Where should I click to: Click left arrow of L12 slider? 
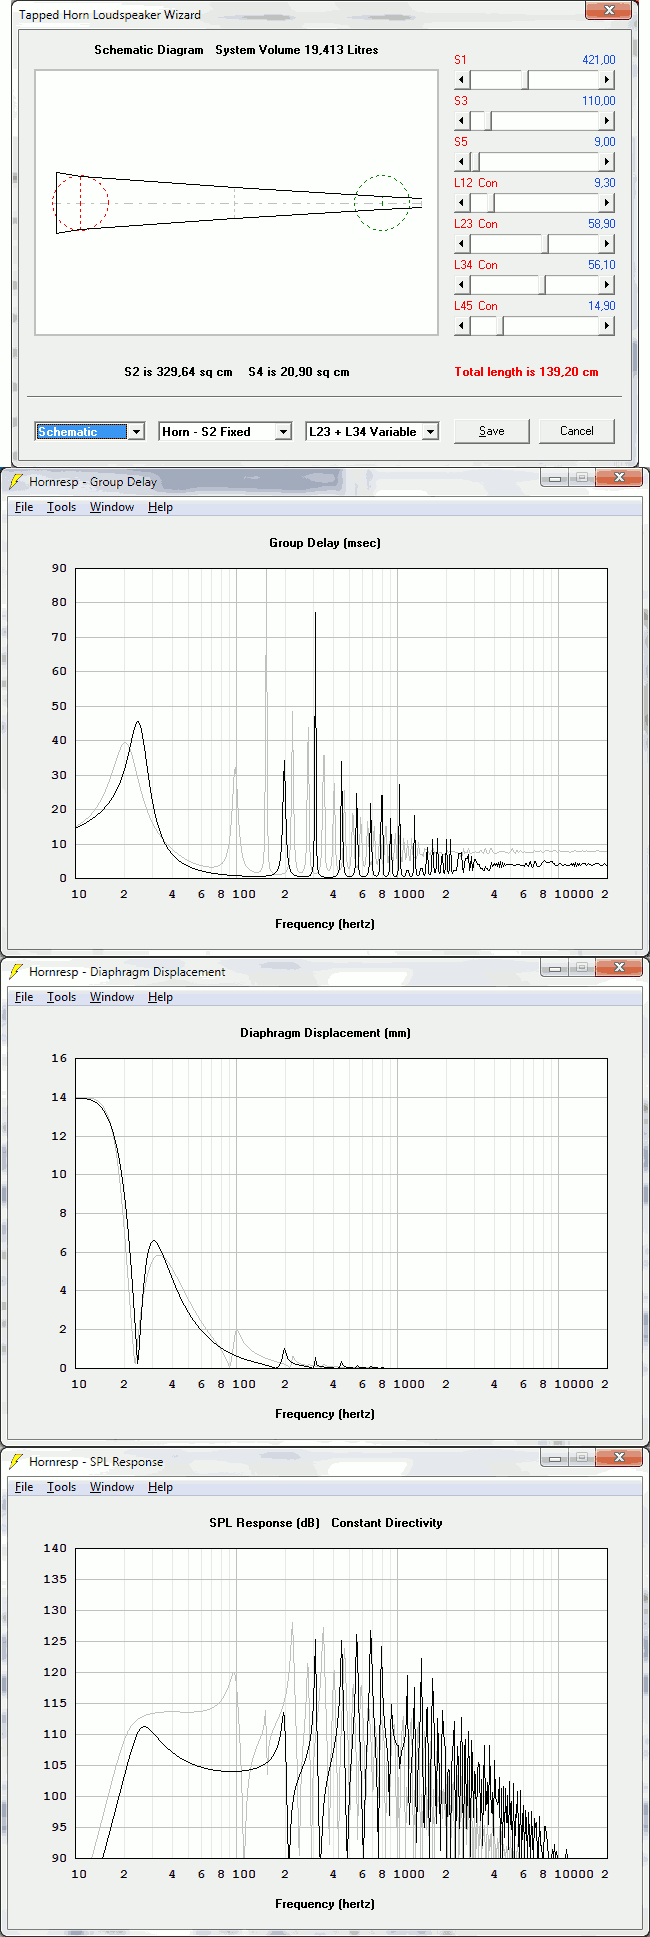(x=461, y=203)
